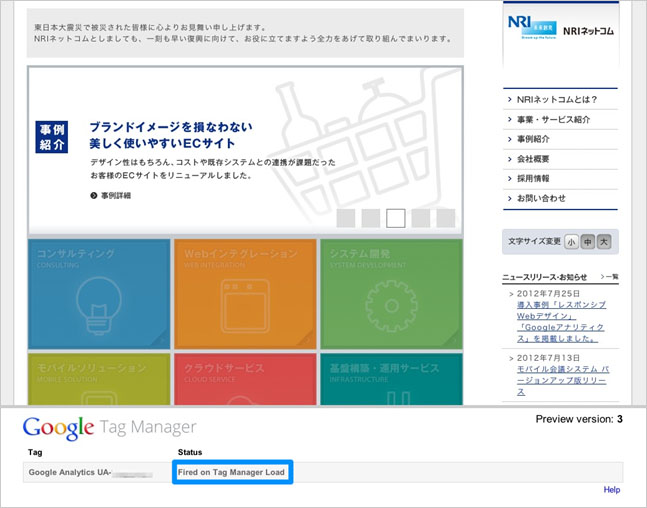Click the Google Tag Manager logo
The image size is (647, 508).
click(110, 427)
